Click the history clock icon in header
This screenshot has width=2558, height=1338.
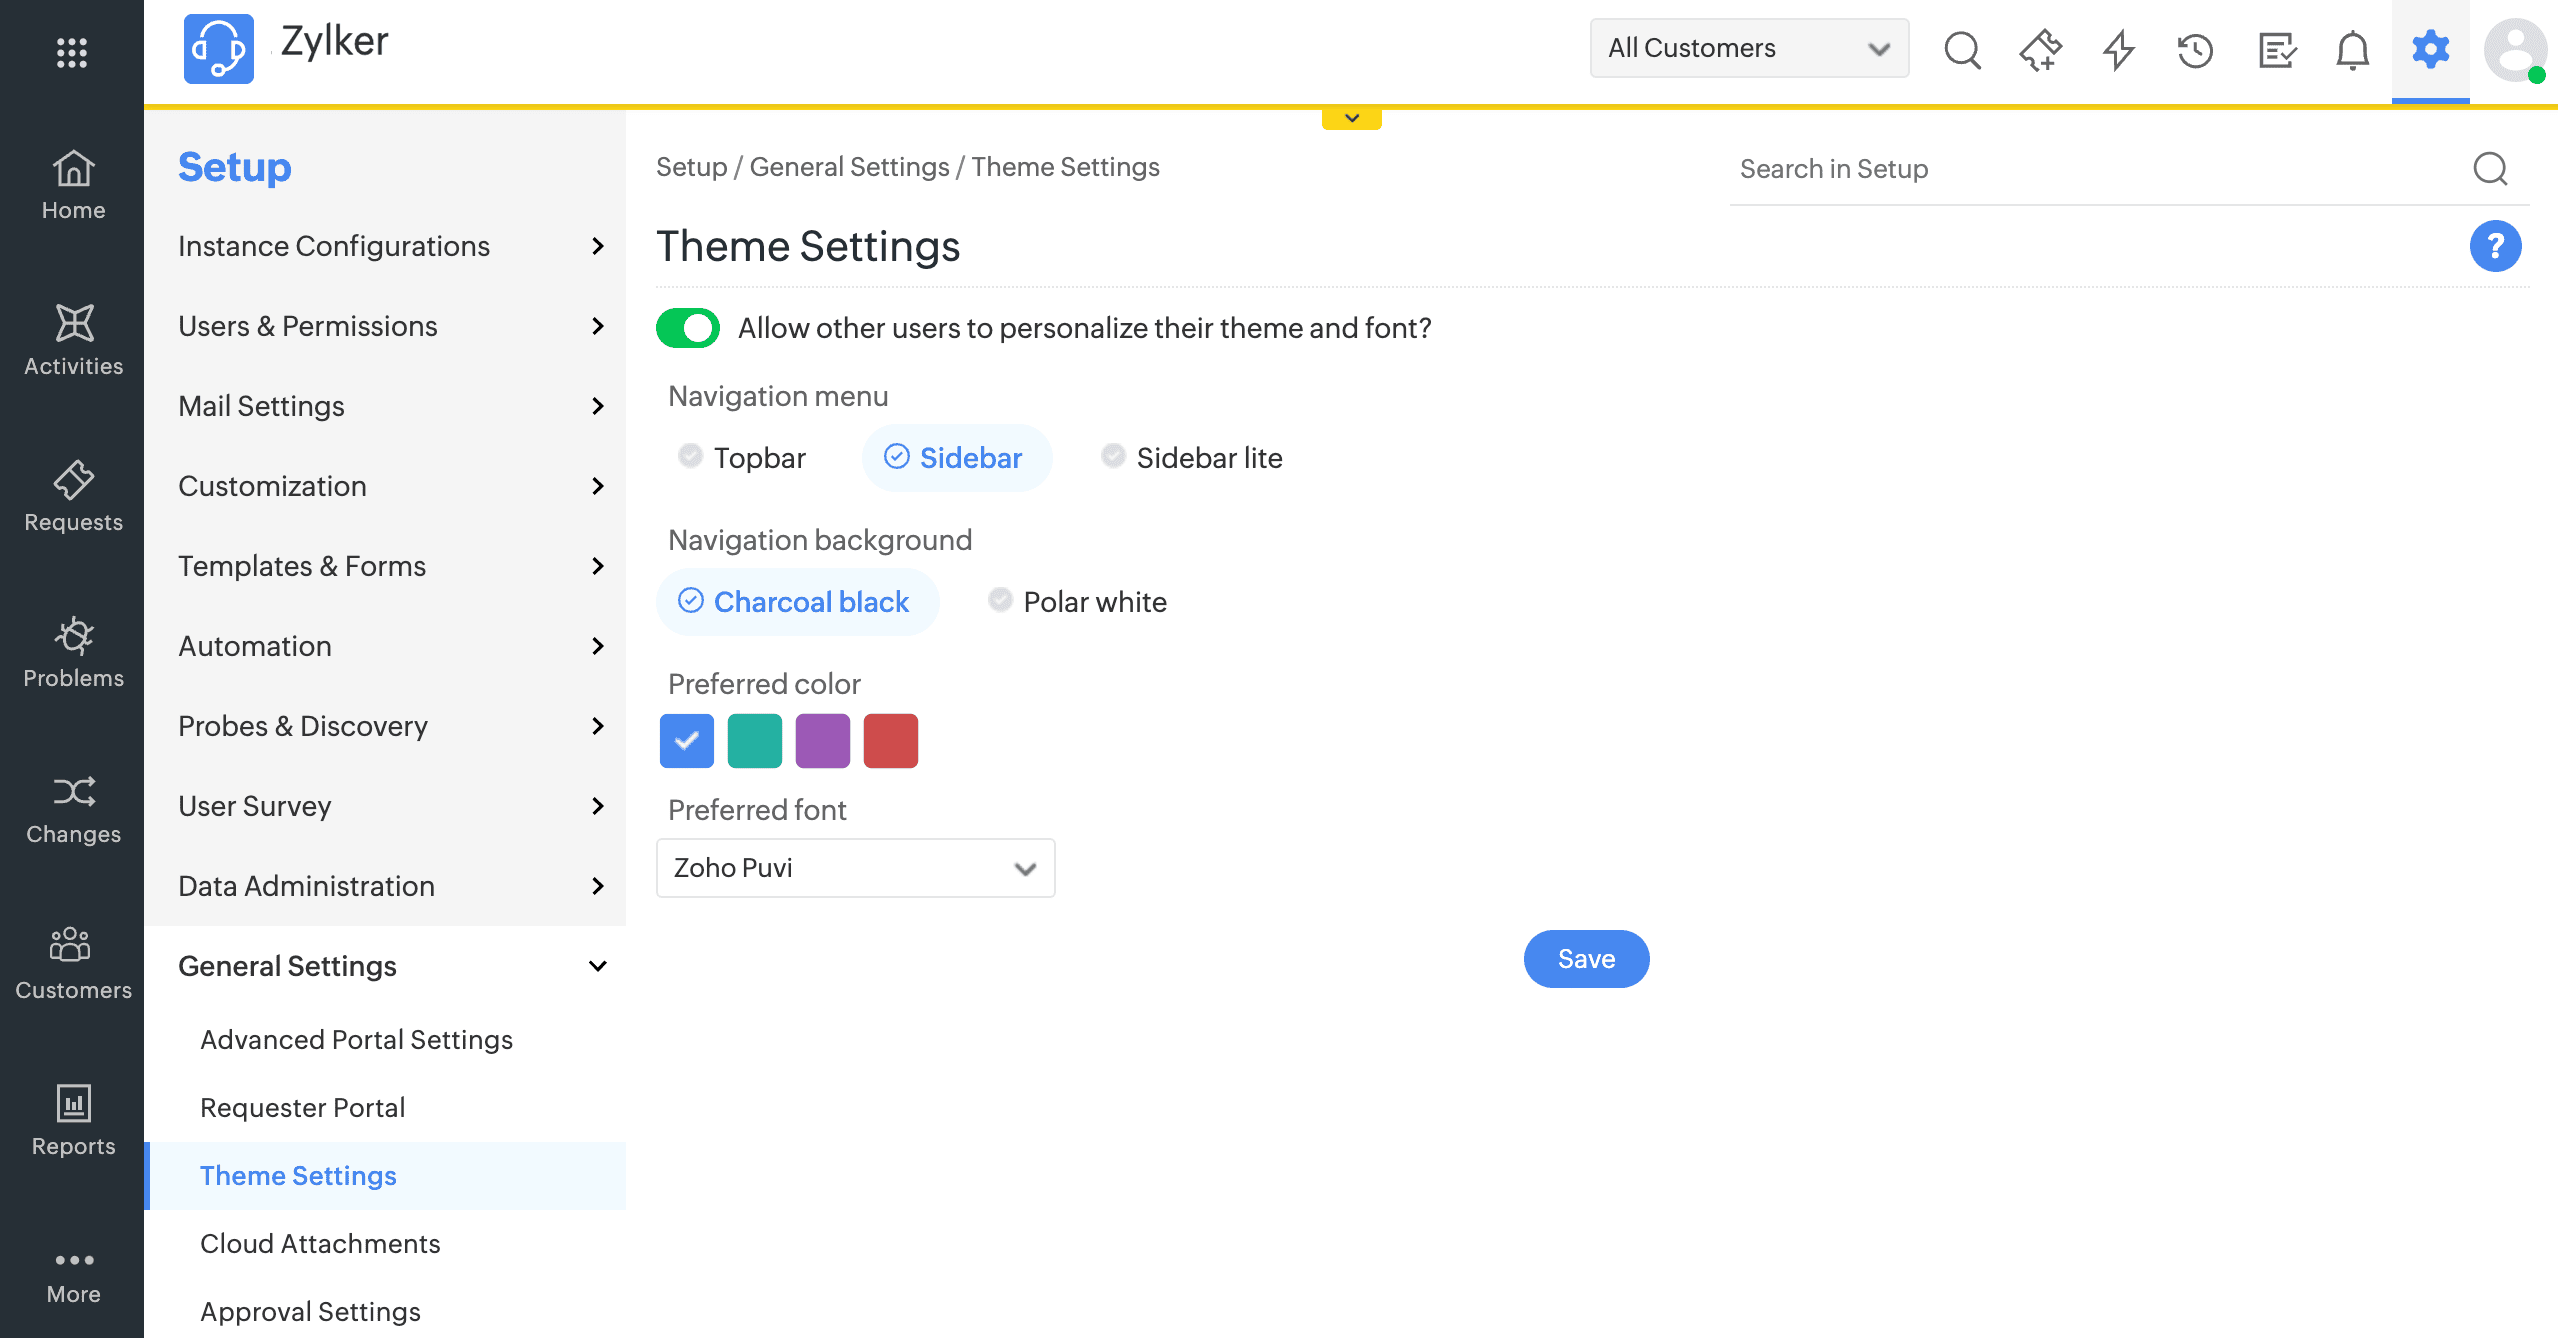click(x=2195, y=50)
